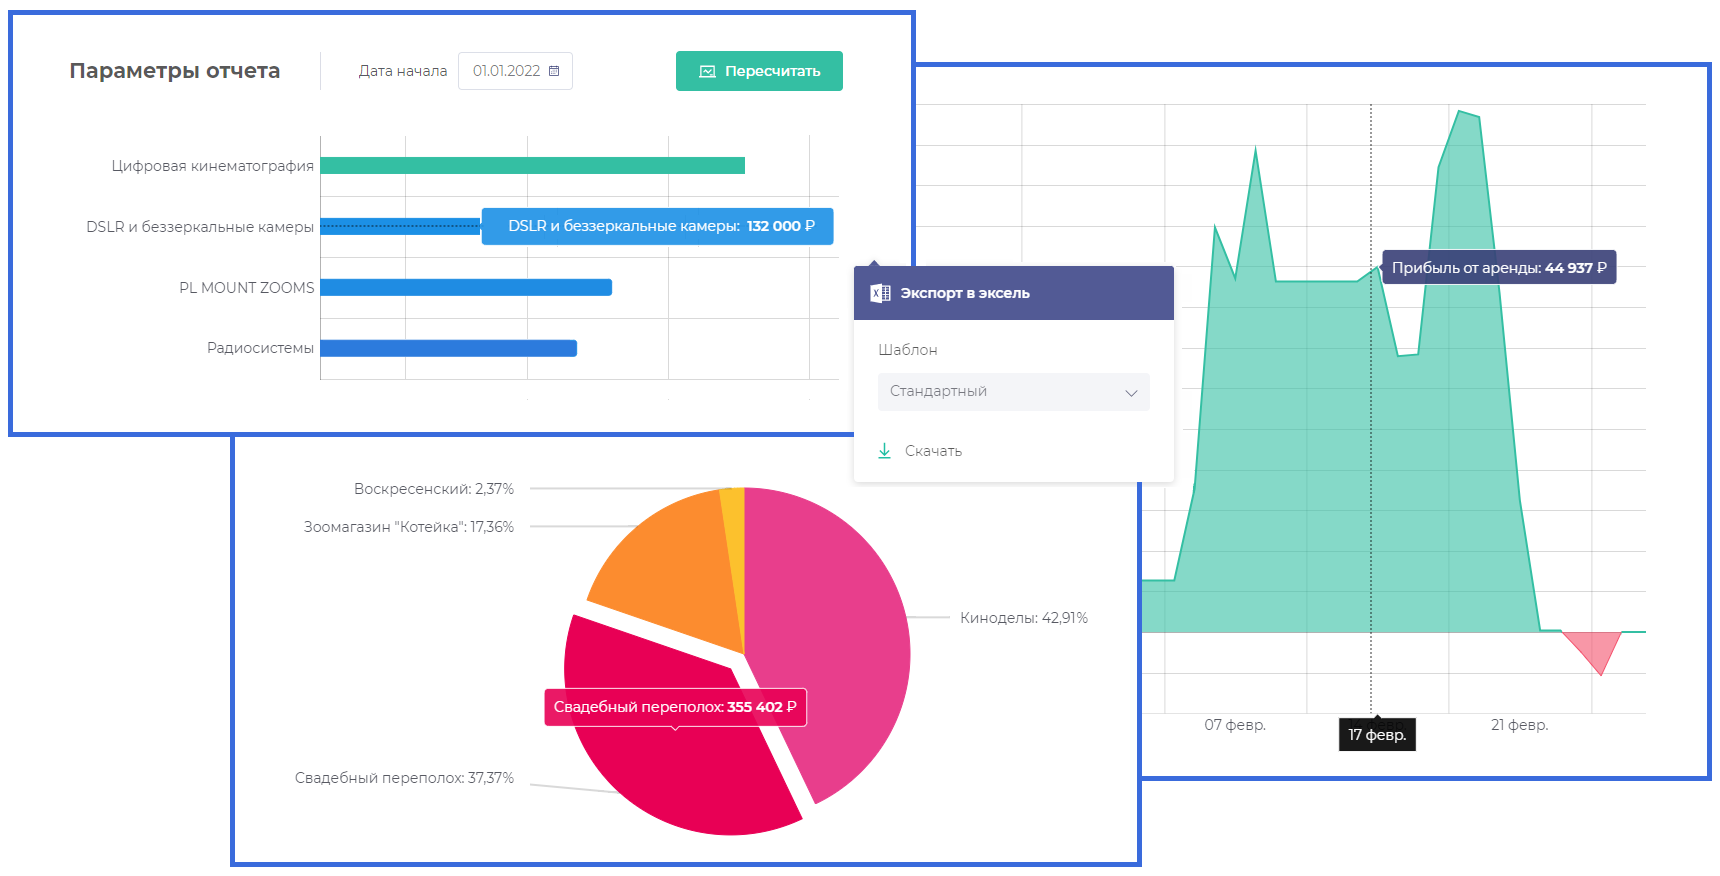Select the Цифровая кинематография green bar
1720x876 pixels.
[x=532, y=165]
